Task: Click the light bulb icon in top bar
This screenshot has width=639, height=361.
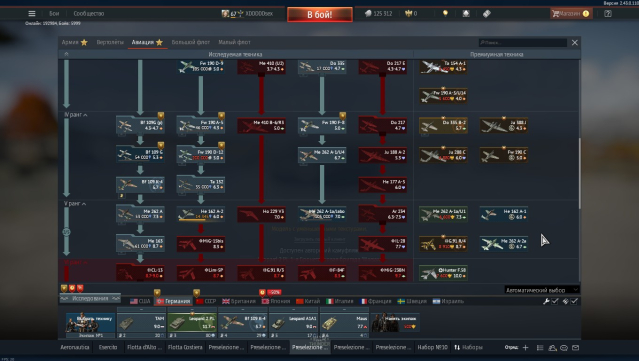Action: [445, 13]
